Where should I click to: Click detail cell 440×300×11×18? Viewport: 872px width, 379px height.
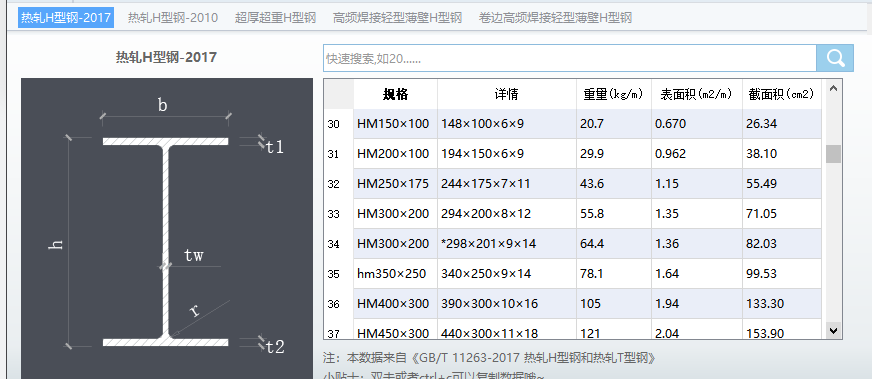tap(507, 329)
